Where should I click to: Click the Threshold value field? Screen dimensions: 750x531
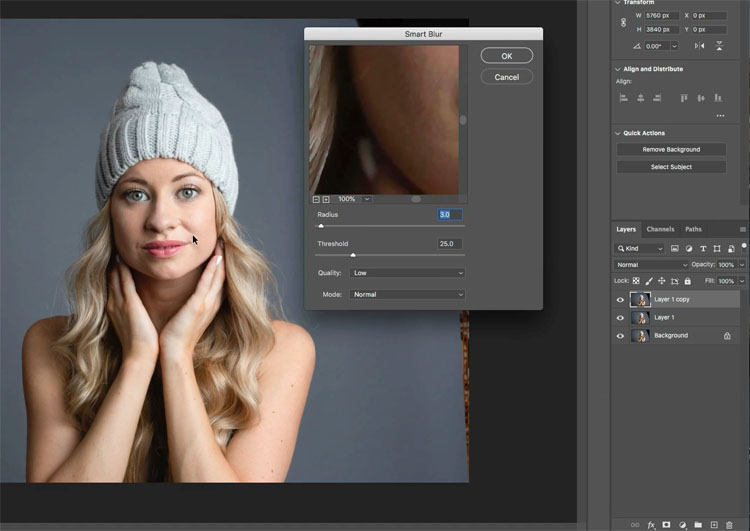tap(450, 243)
